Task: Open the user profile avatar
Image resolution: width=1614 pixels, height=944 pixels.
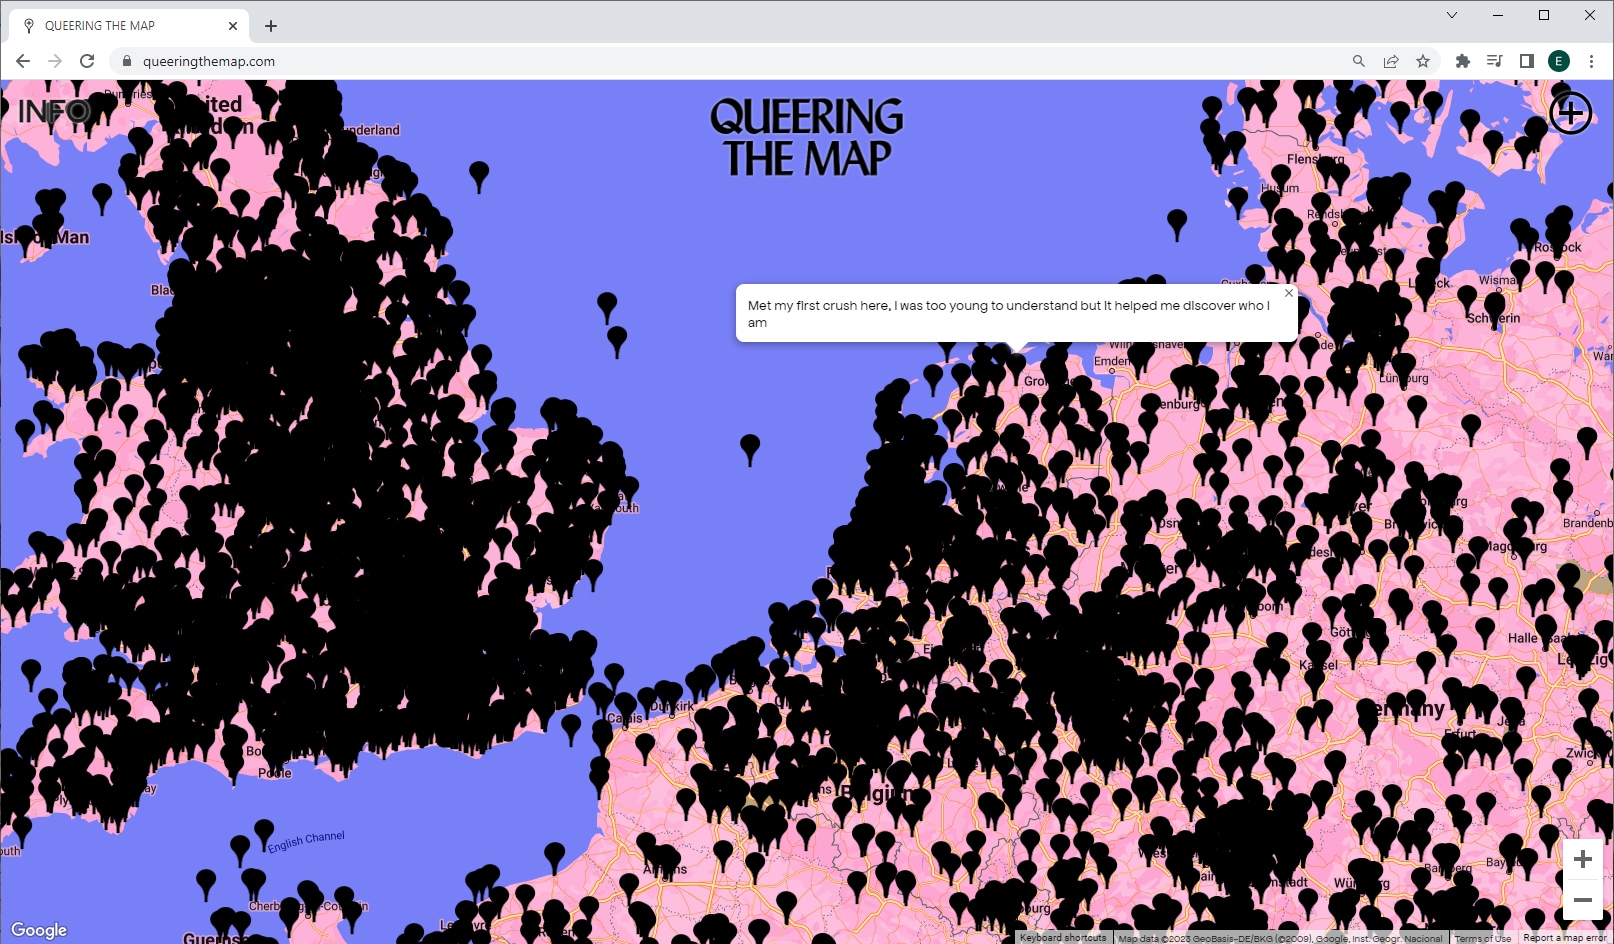Action: (1558, 61)
